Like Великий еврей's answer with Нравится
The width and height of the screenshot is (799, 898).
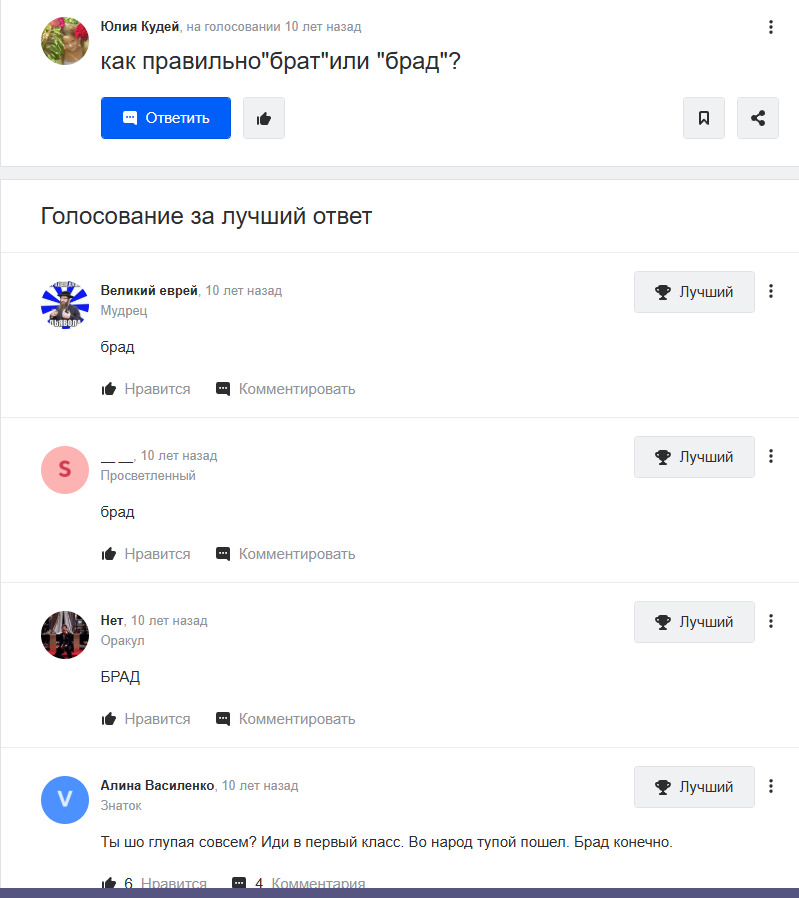pyautogui.click(x=145, y=389)
